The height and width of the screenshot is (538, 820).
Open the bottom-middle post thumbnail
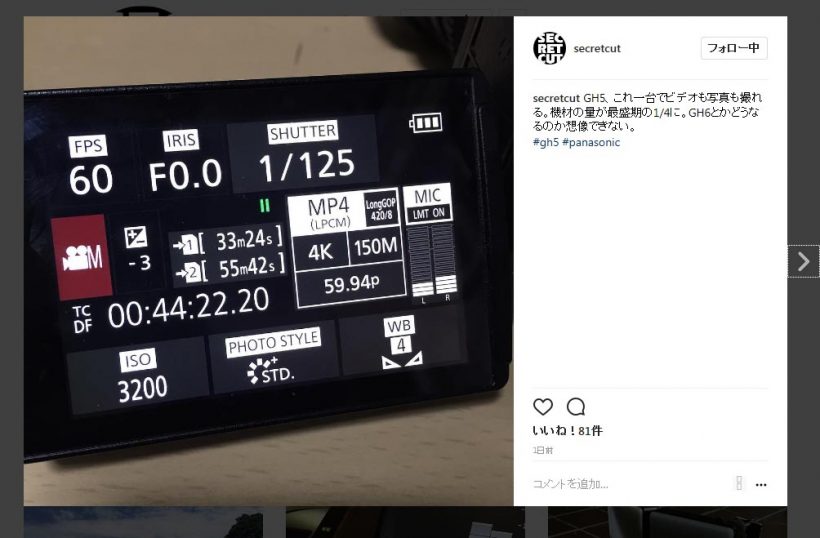pyautogui.click(x=405, y=522)
